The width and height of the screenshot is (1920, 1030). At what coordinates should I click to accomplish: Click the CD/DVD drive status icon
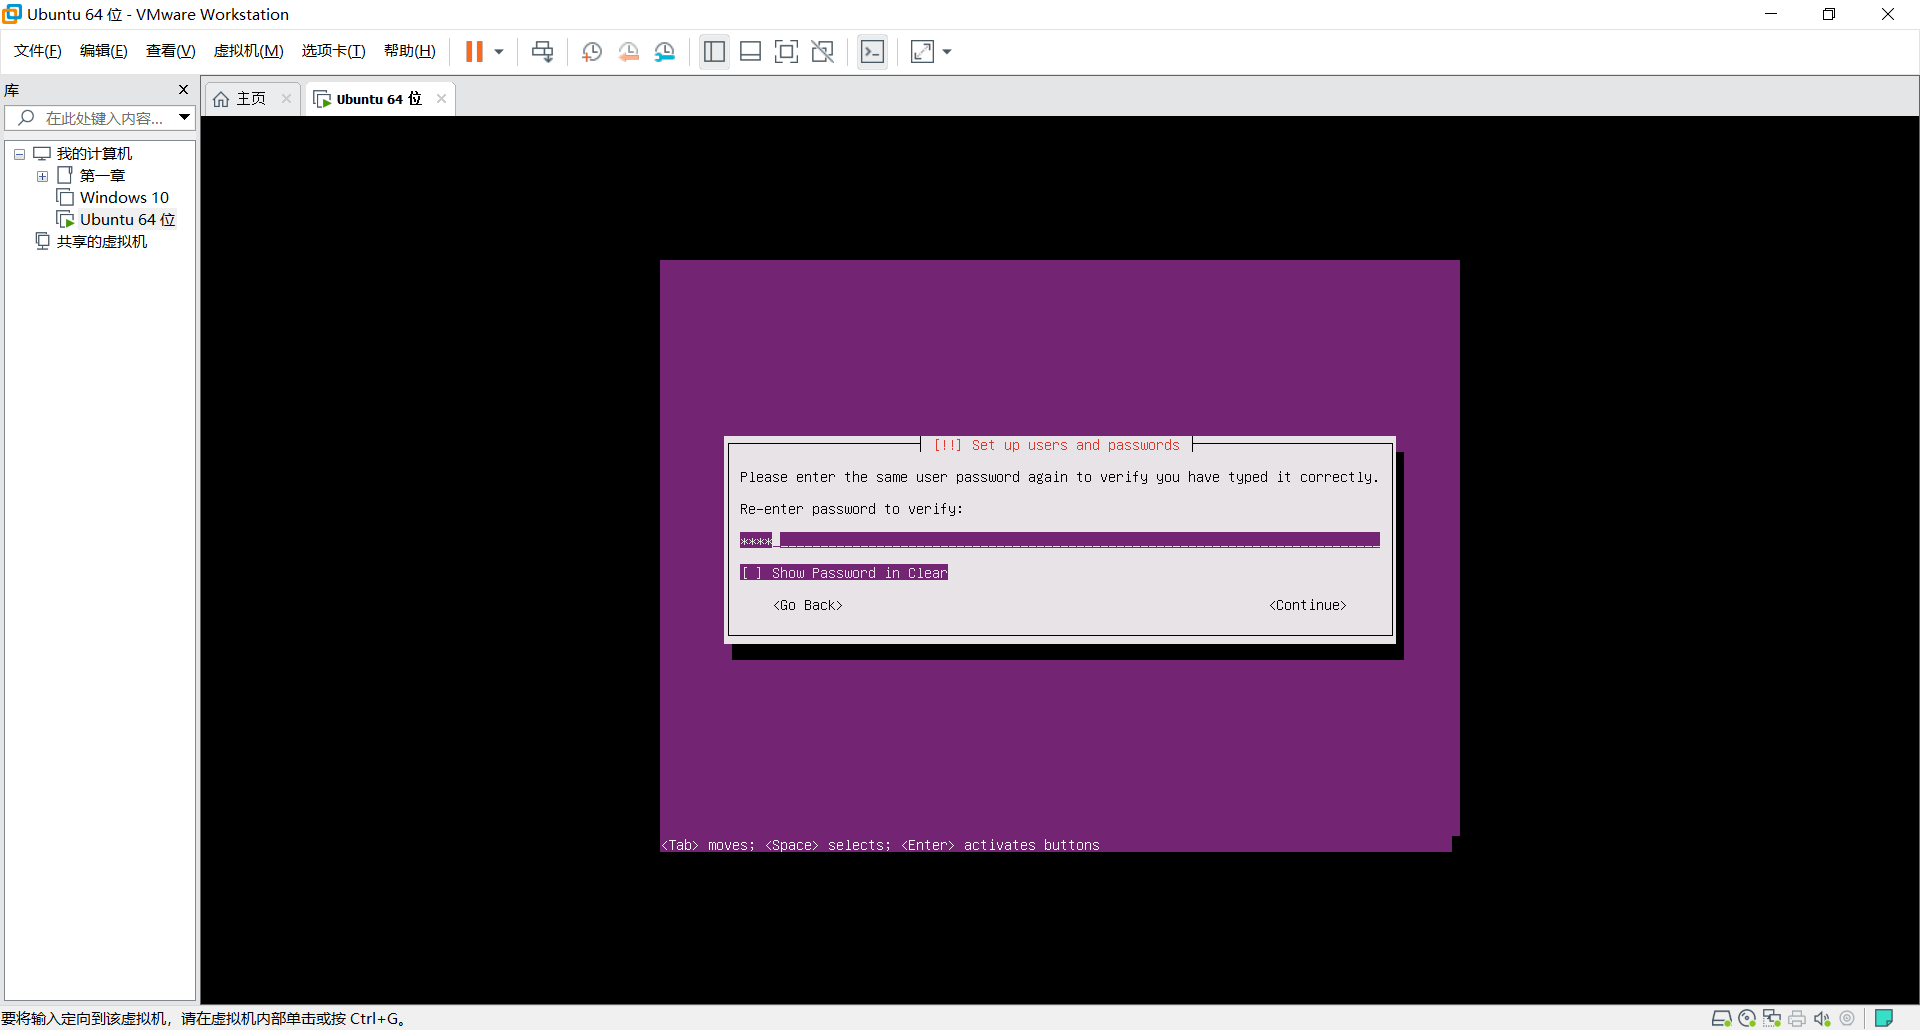point(1747,1018)
